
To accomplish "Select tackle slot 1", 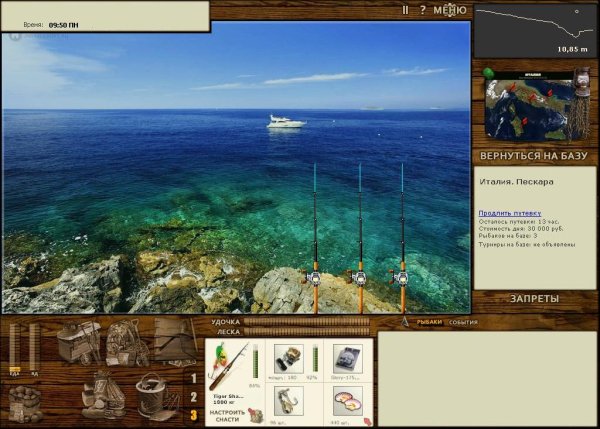I will click(194, 378).
